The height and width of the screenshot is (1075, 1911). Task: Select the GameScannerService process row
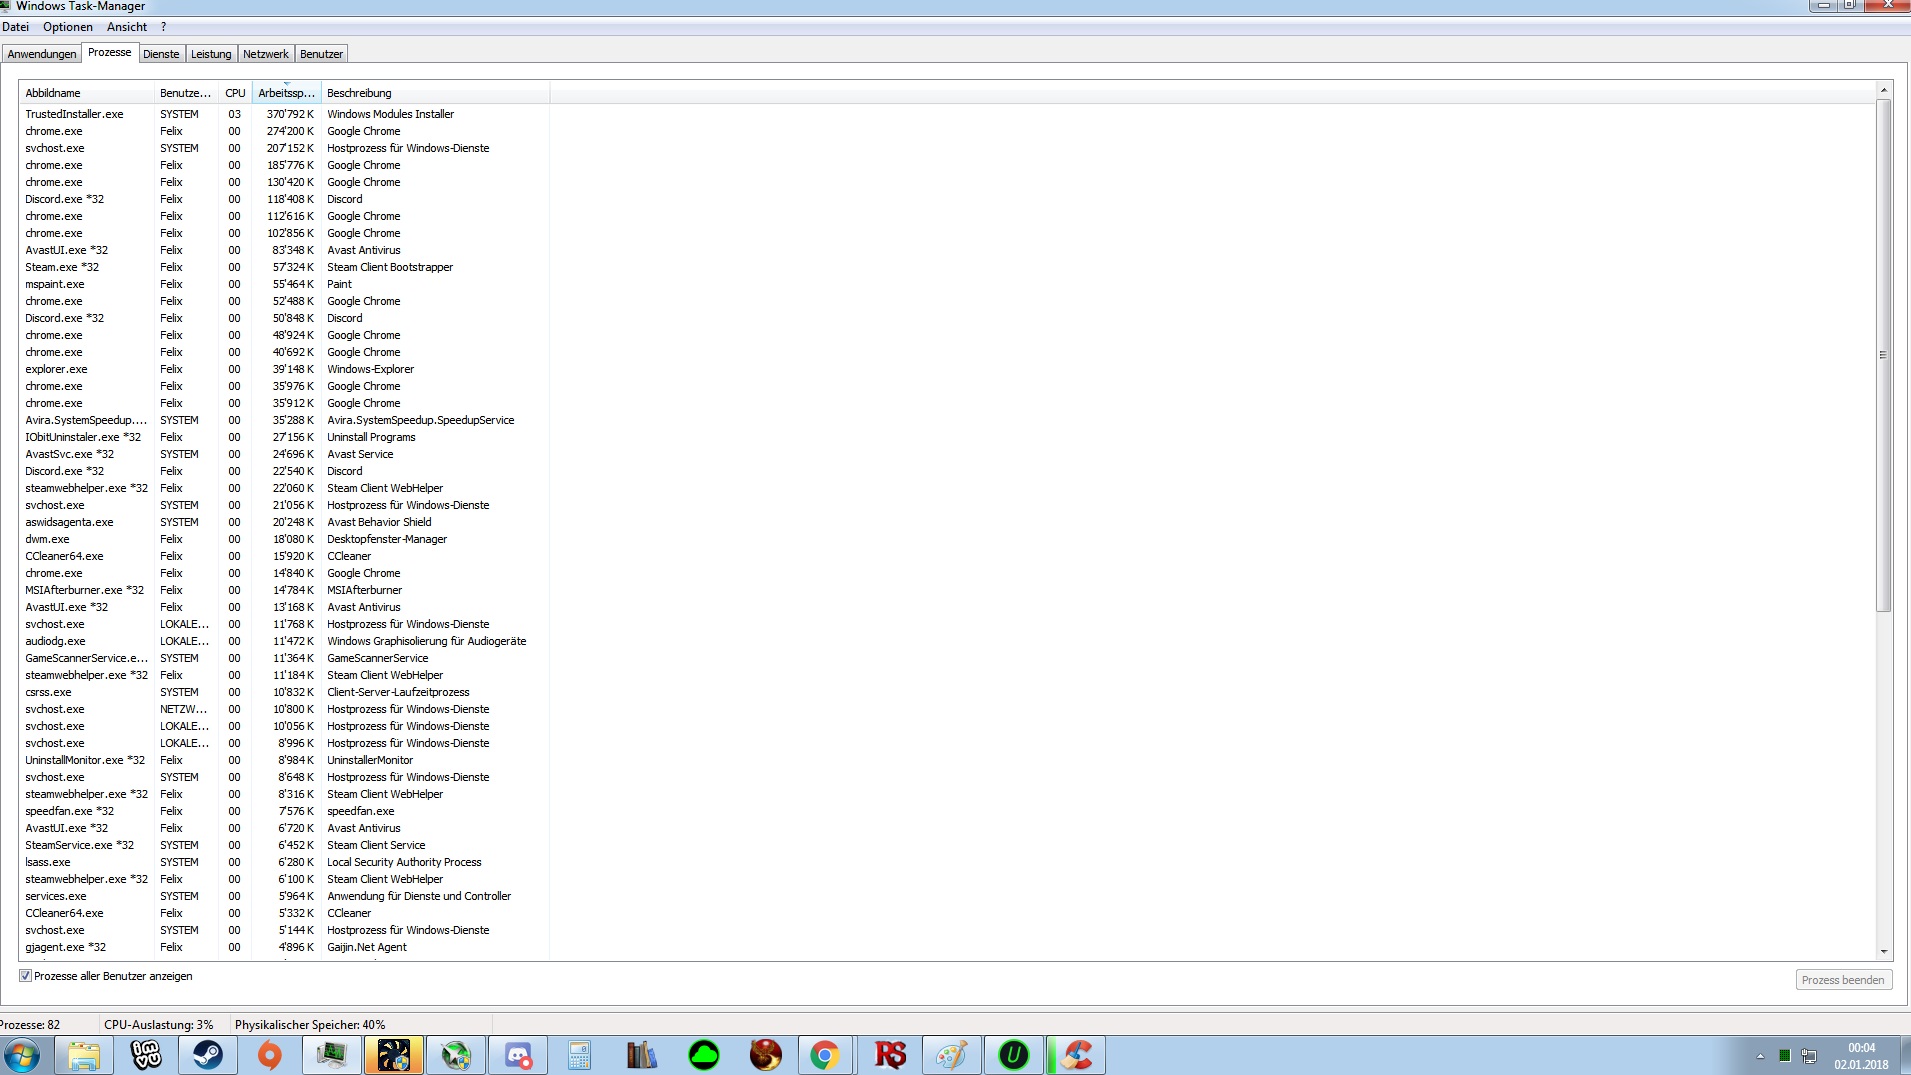tap(284, 658)
